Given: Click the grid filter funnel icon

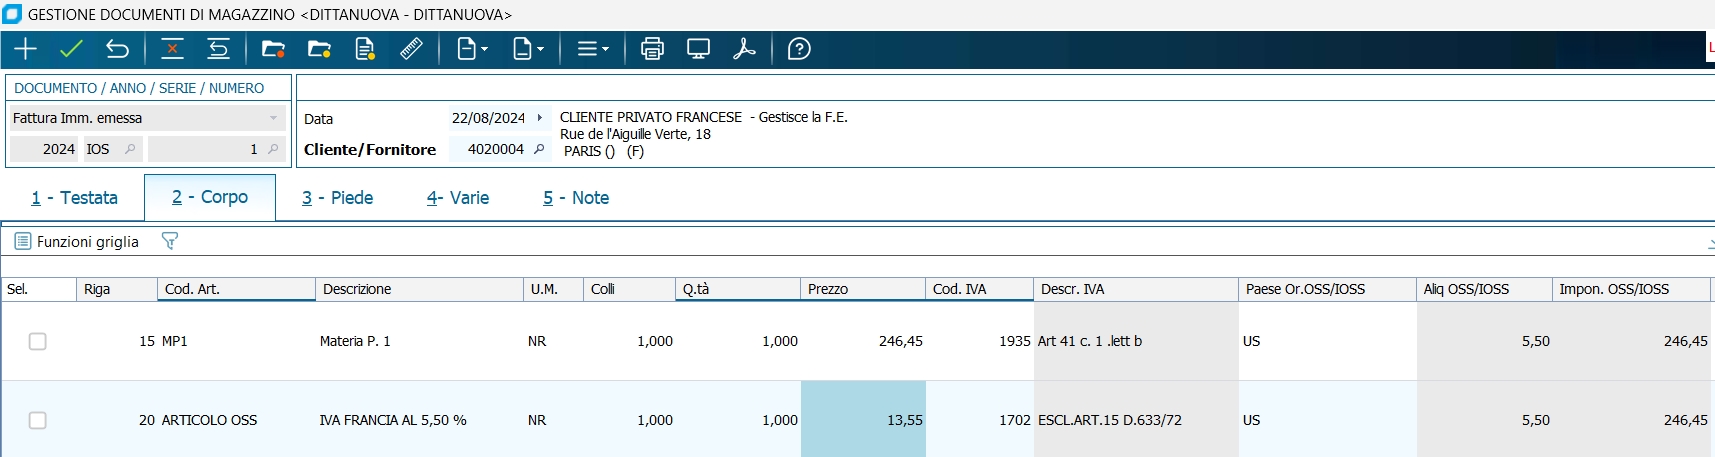Looking at the screenshot, I should 169,241.
